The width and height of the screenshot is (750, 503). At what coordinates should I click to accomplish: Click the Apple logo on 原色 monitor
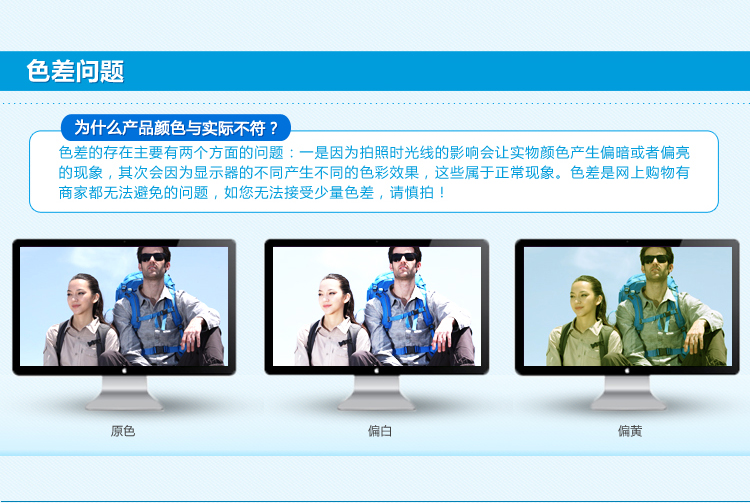124,371
